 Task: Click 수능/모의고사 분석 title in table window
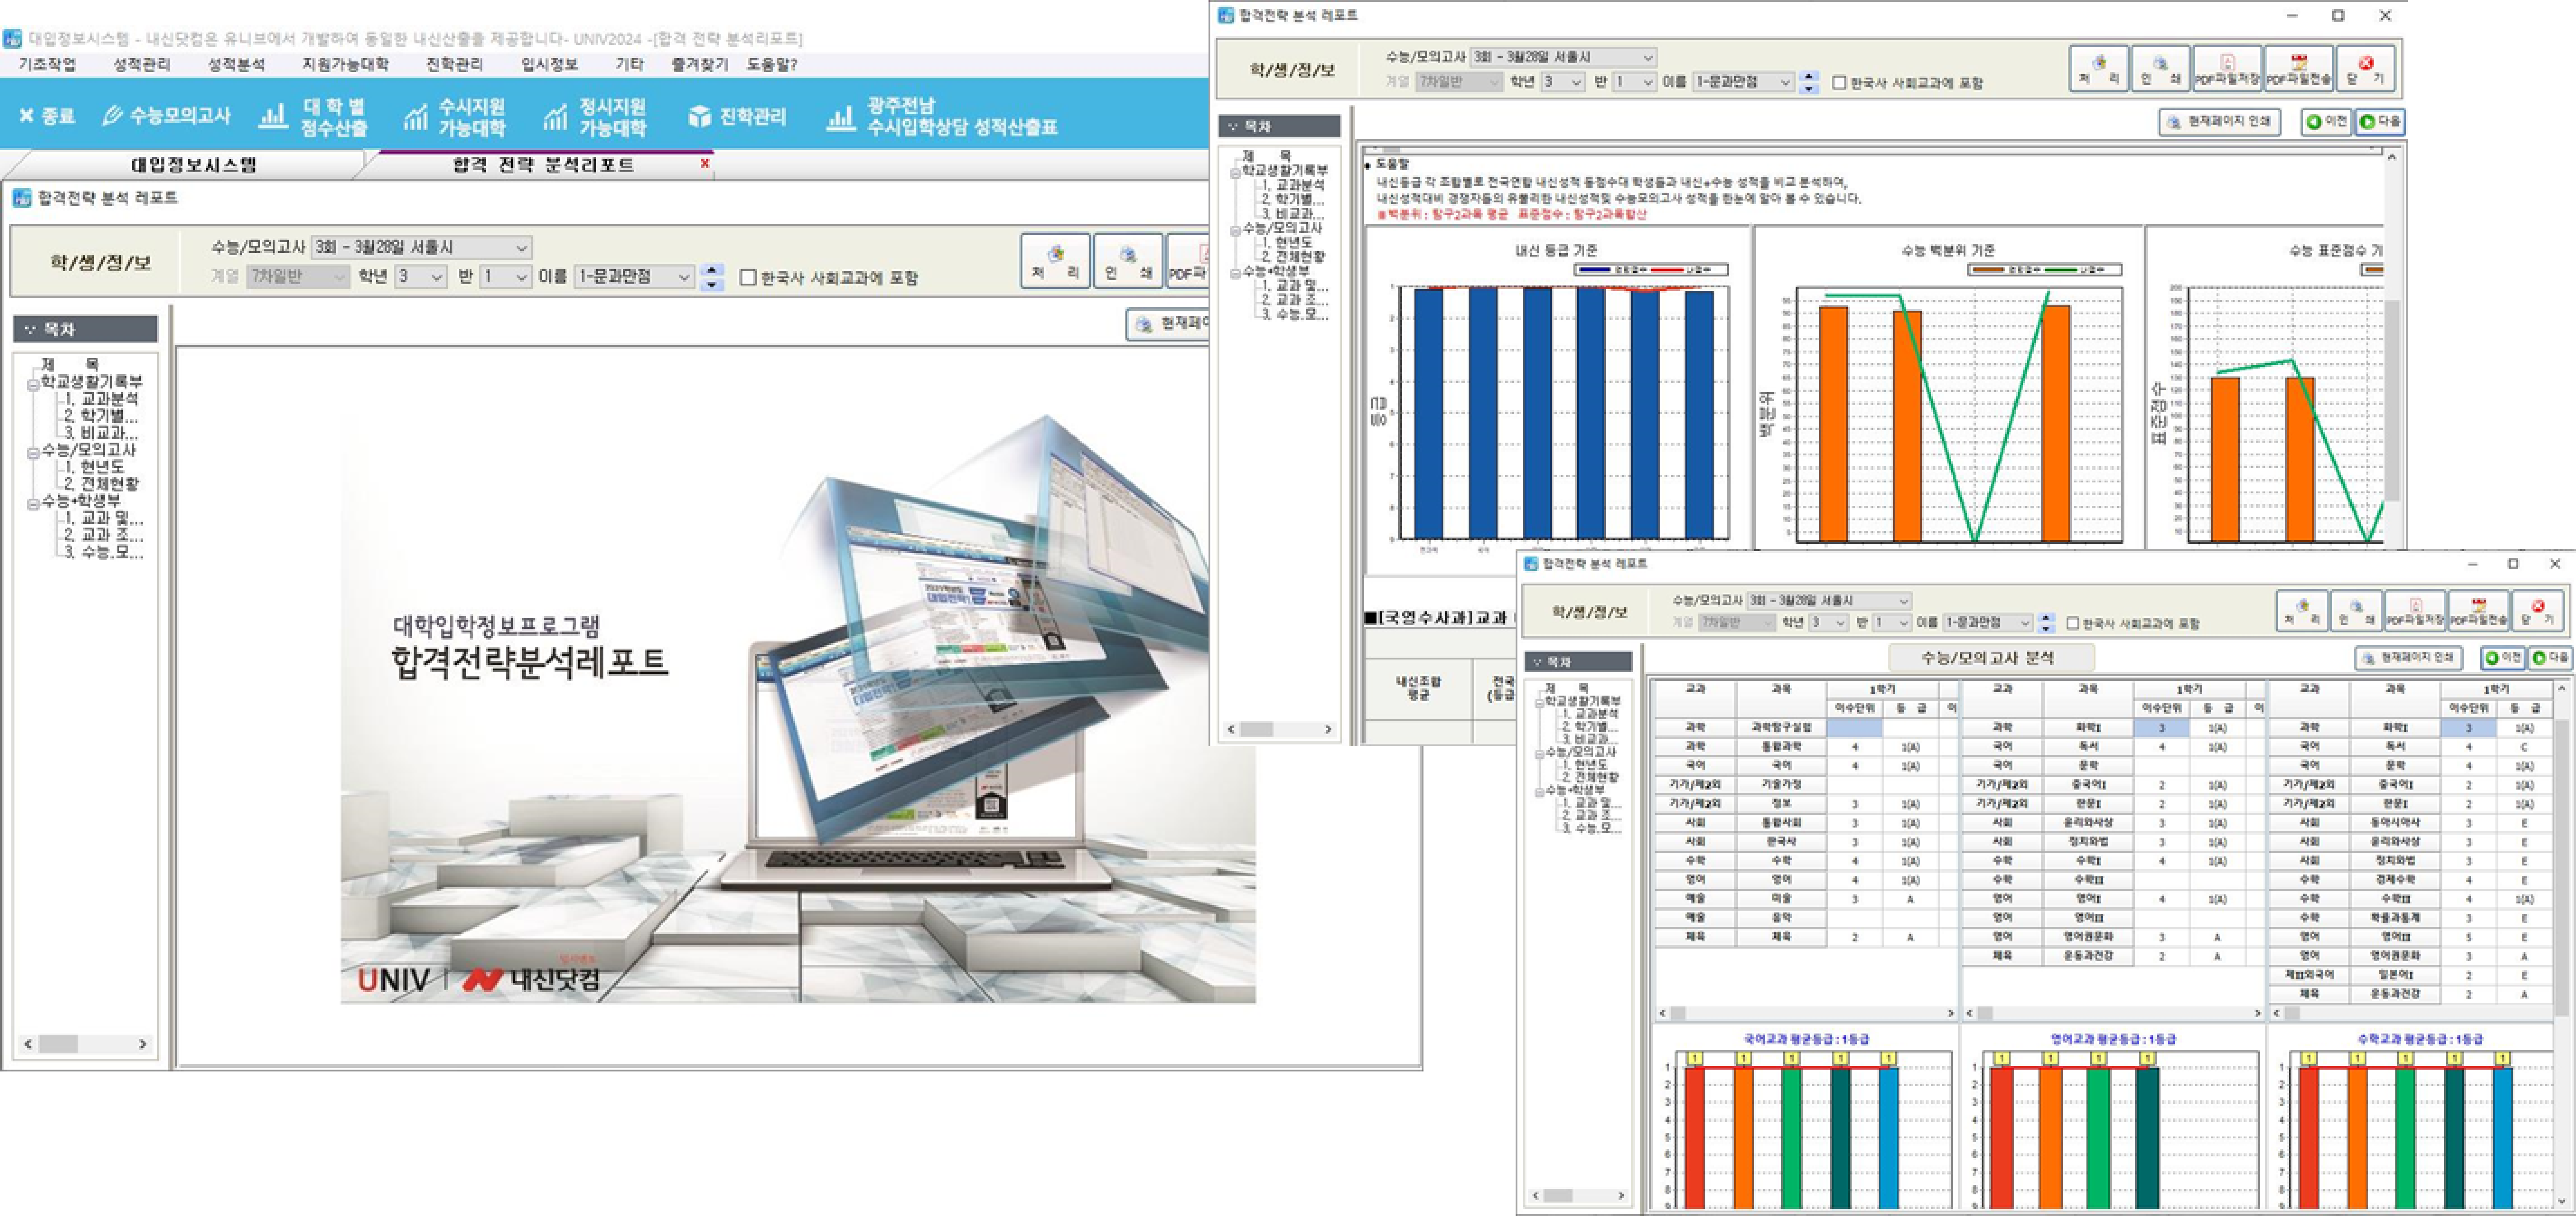click(x=1989, y=658)
